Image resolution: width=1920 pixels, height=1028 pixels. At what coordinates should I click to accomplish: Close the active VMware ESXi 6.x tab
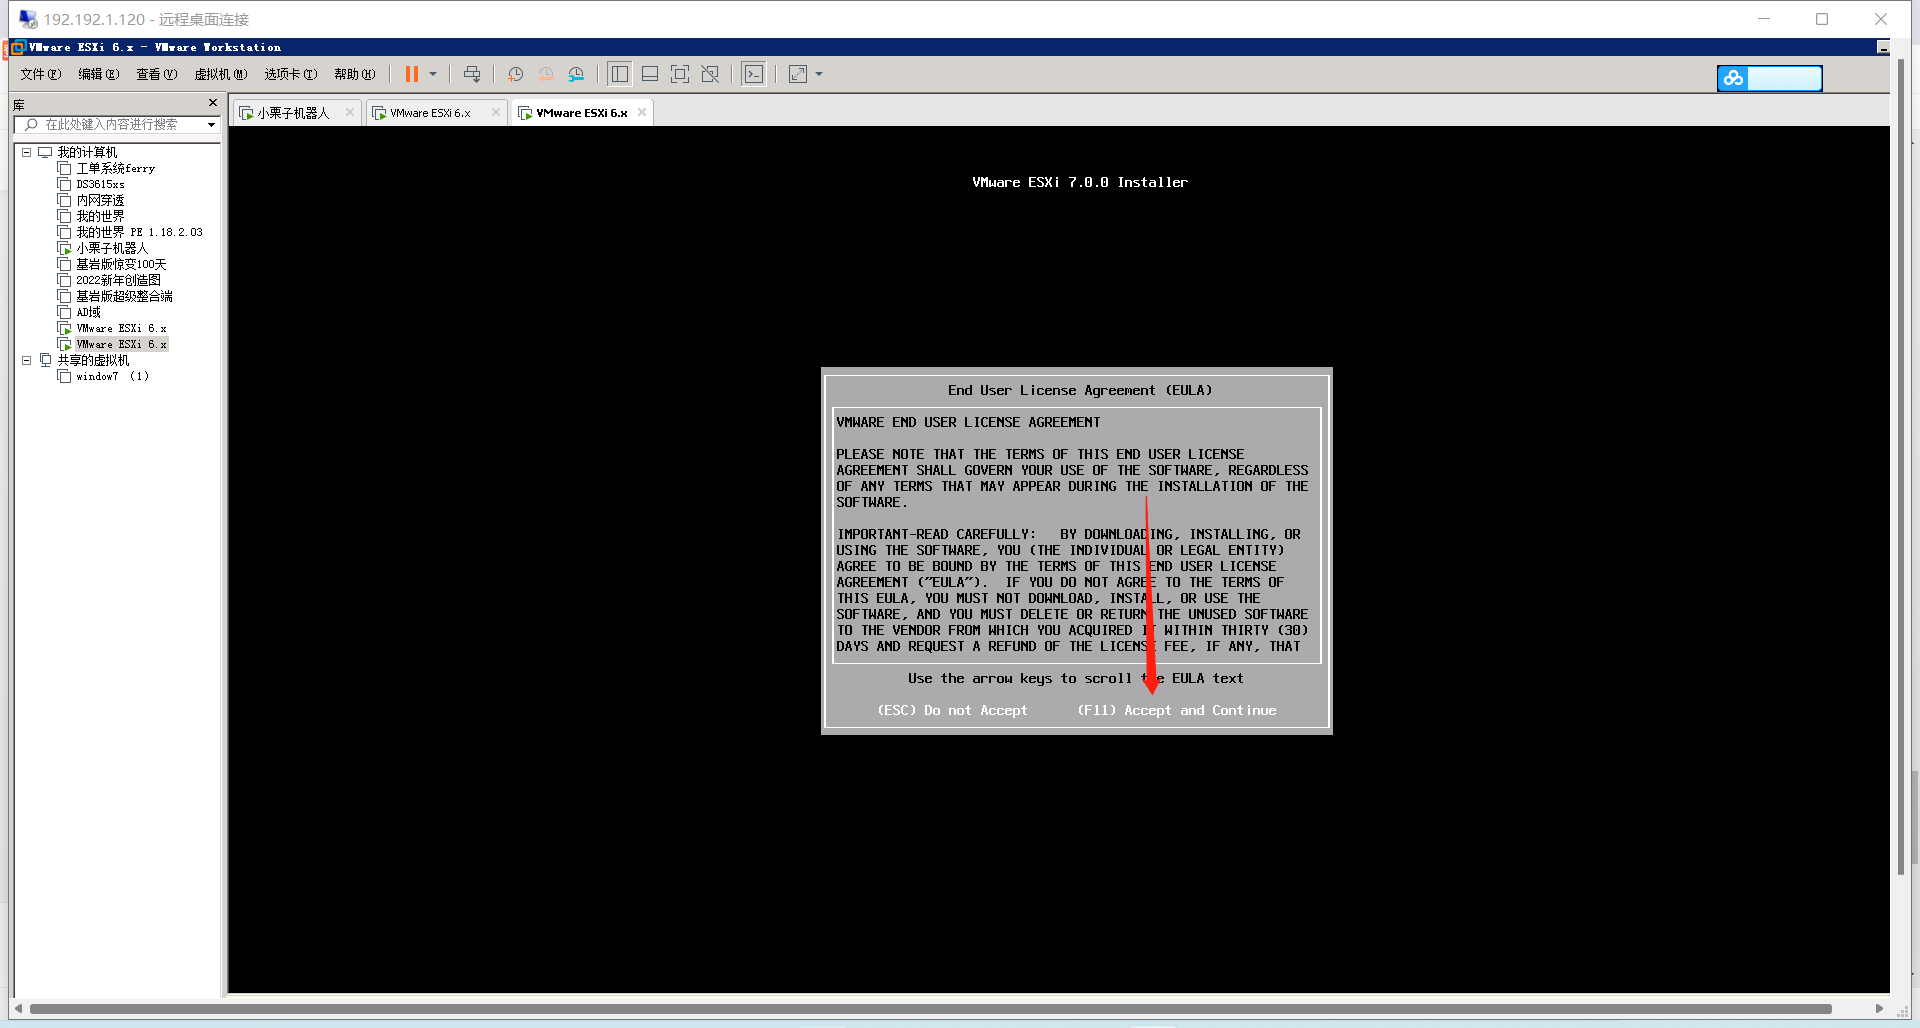642,112
